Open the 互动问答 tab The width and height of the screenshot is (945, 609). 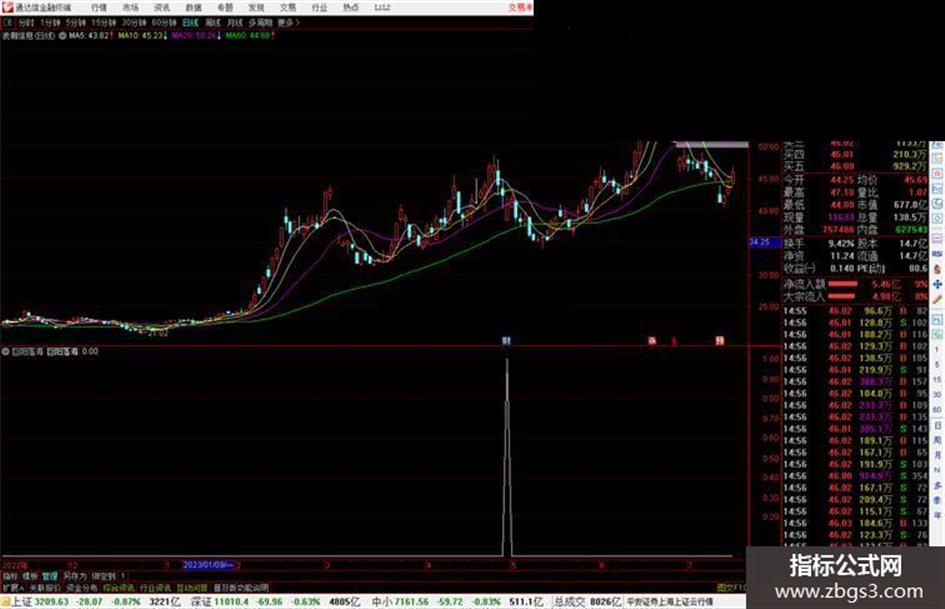[192, 587]
